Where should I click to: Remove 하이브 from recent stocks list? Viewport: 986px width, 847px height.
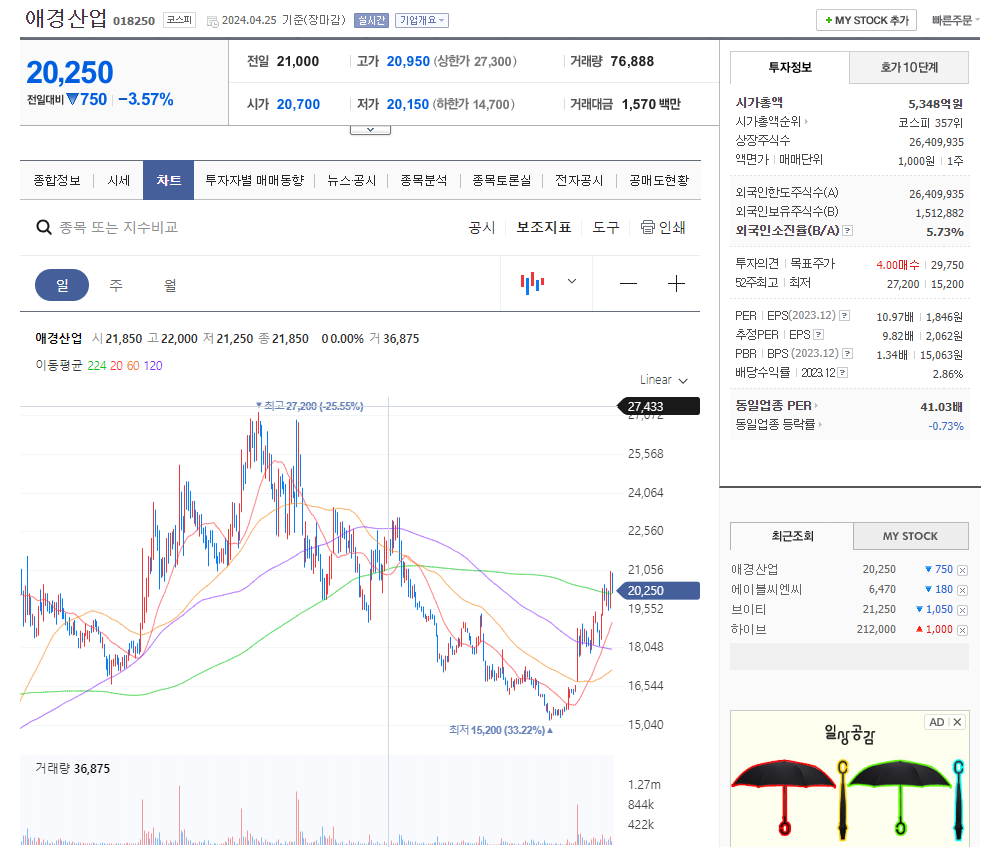click(962, 630)
